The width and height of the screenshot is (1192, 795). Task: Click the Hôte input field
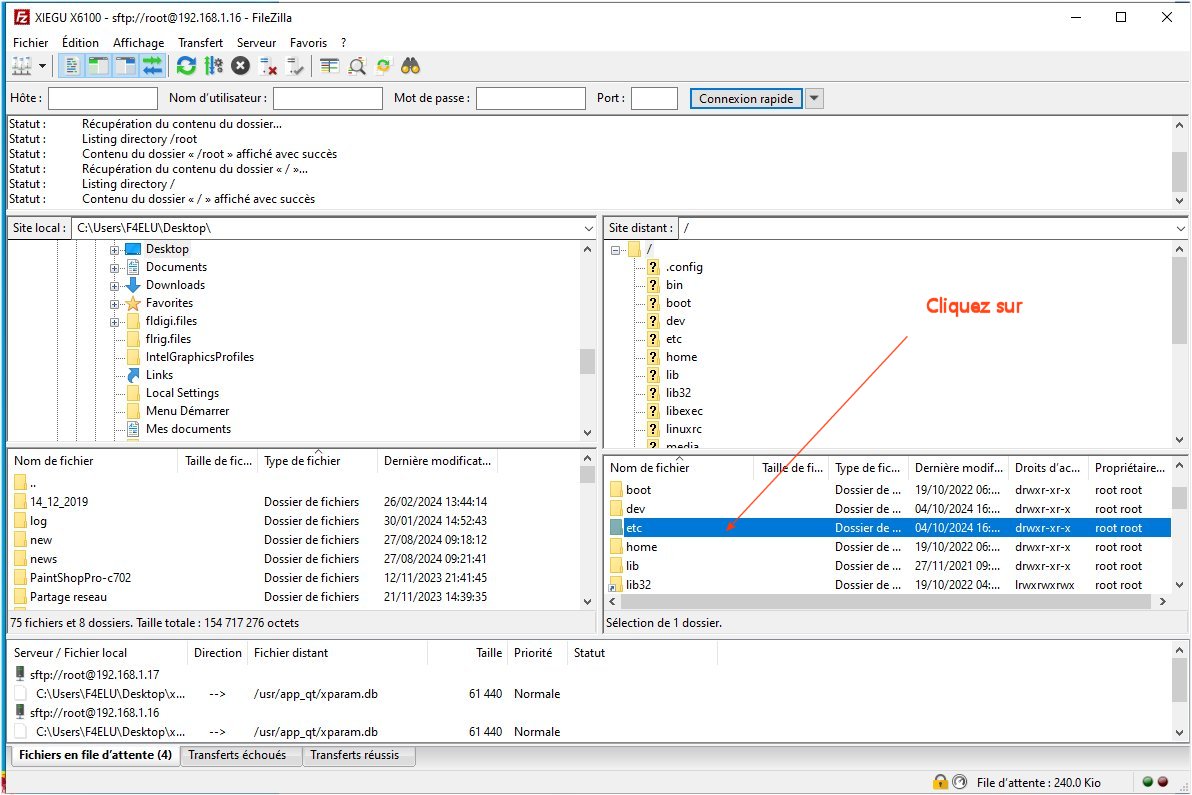click(103, 98)
